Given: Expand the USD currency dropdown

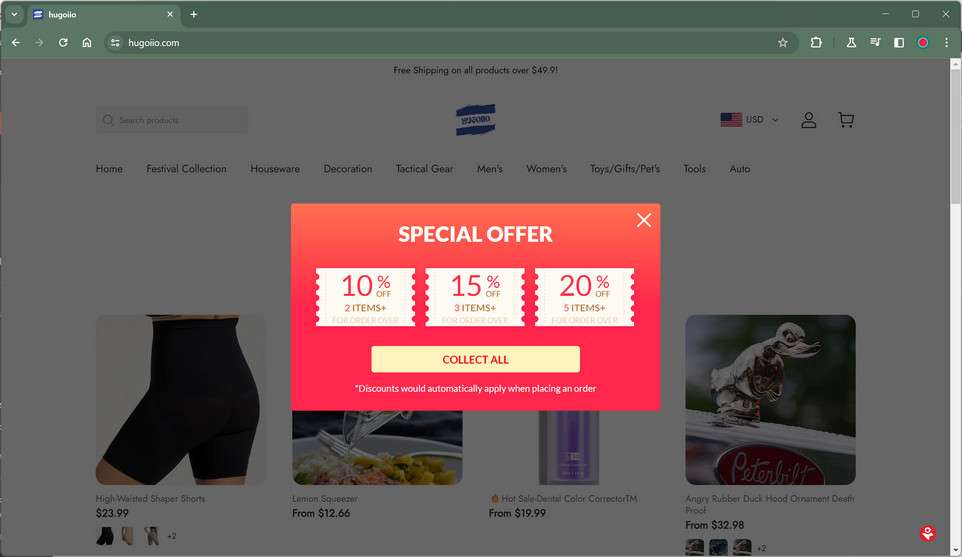Looking at the screenshot, I should tap(750, 120).
